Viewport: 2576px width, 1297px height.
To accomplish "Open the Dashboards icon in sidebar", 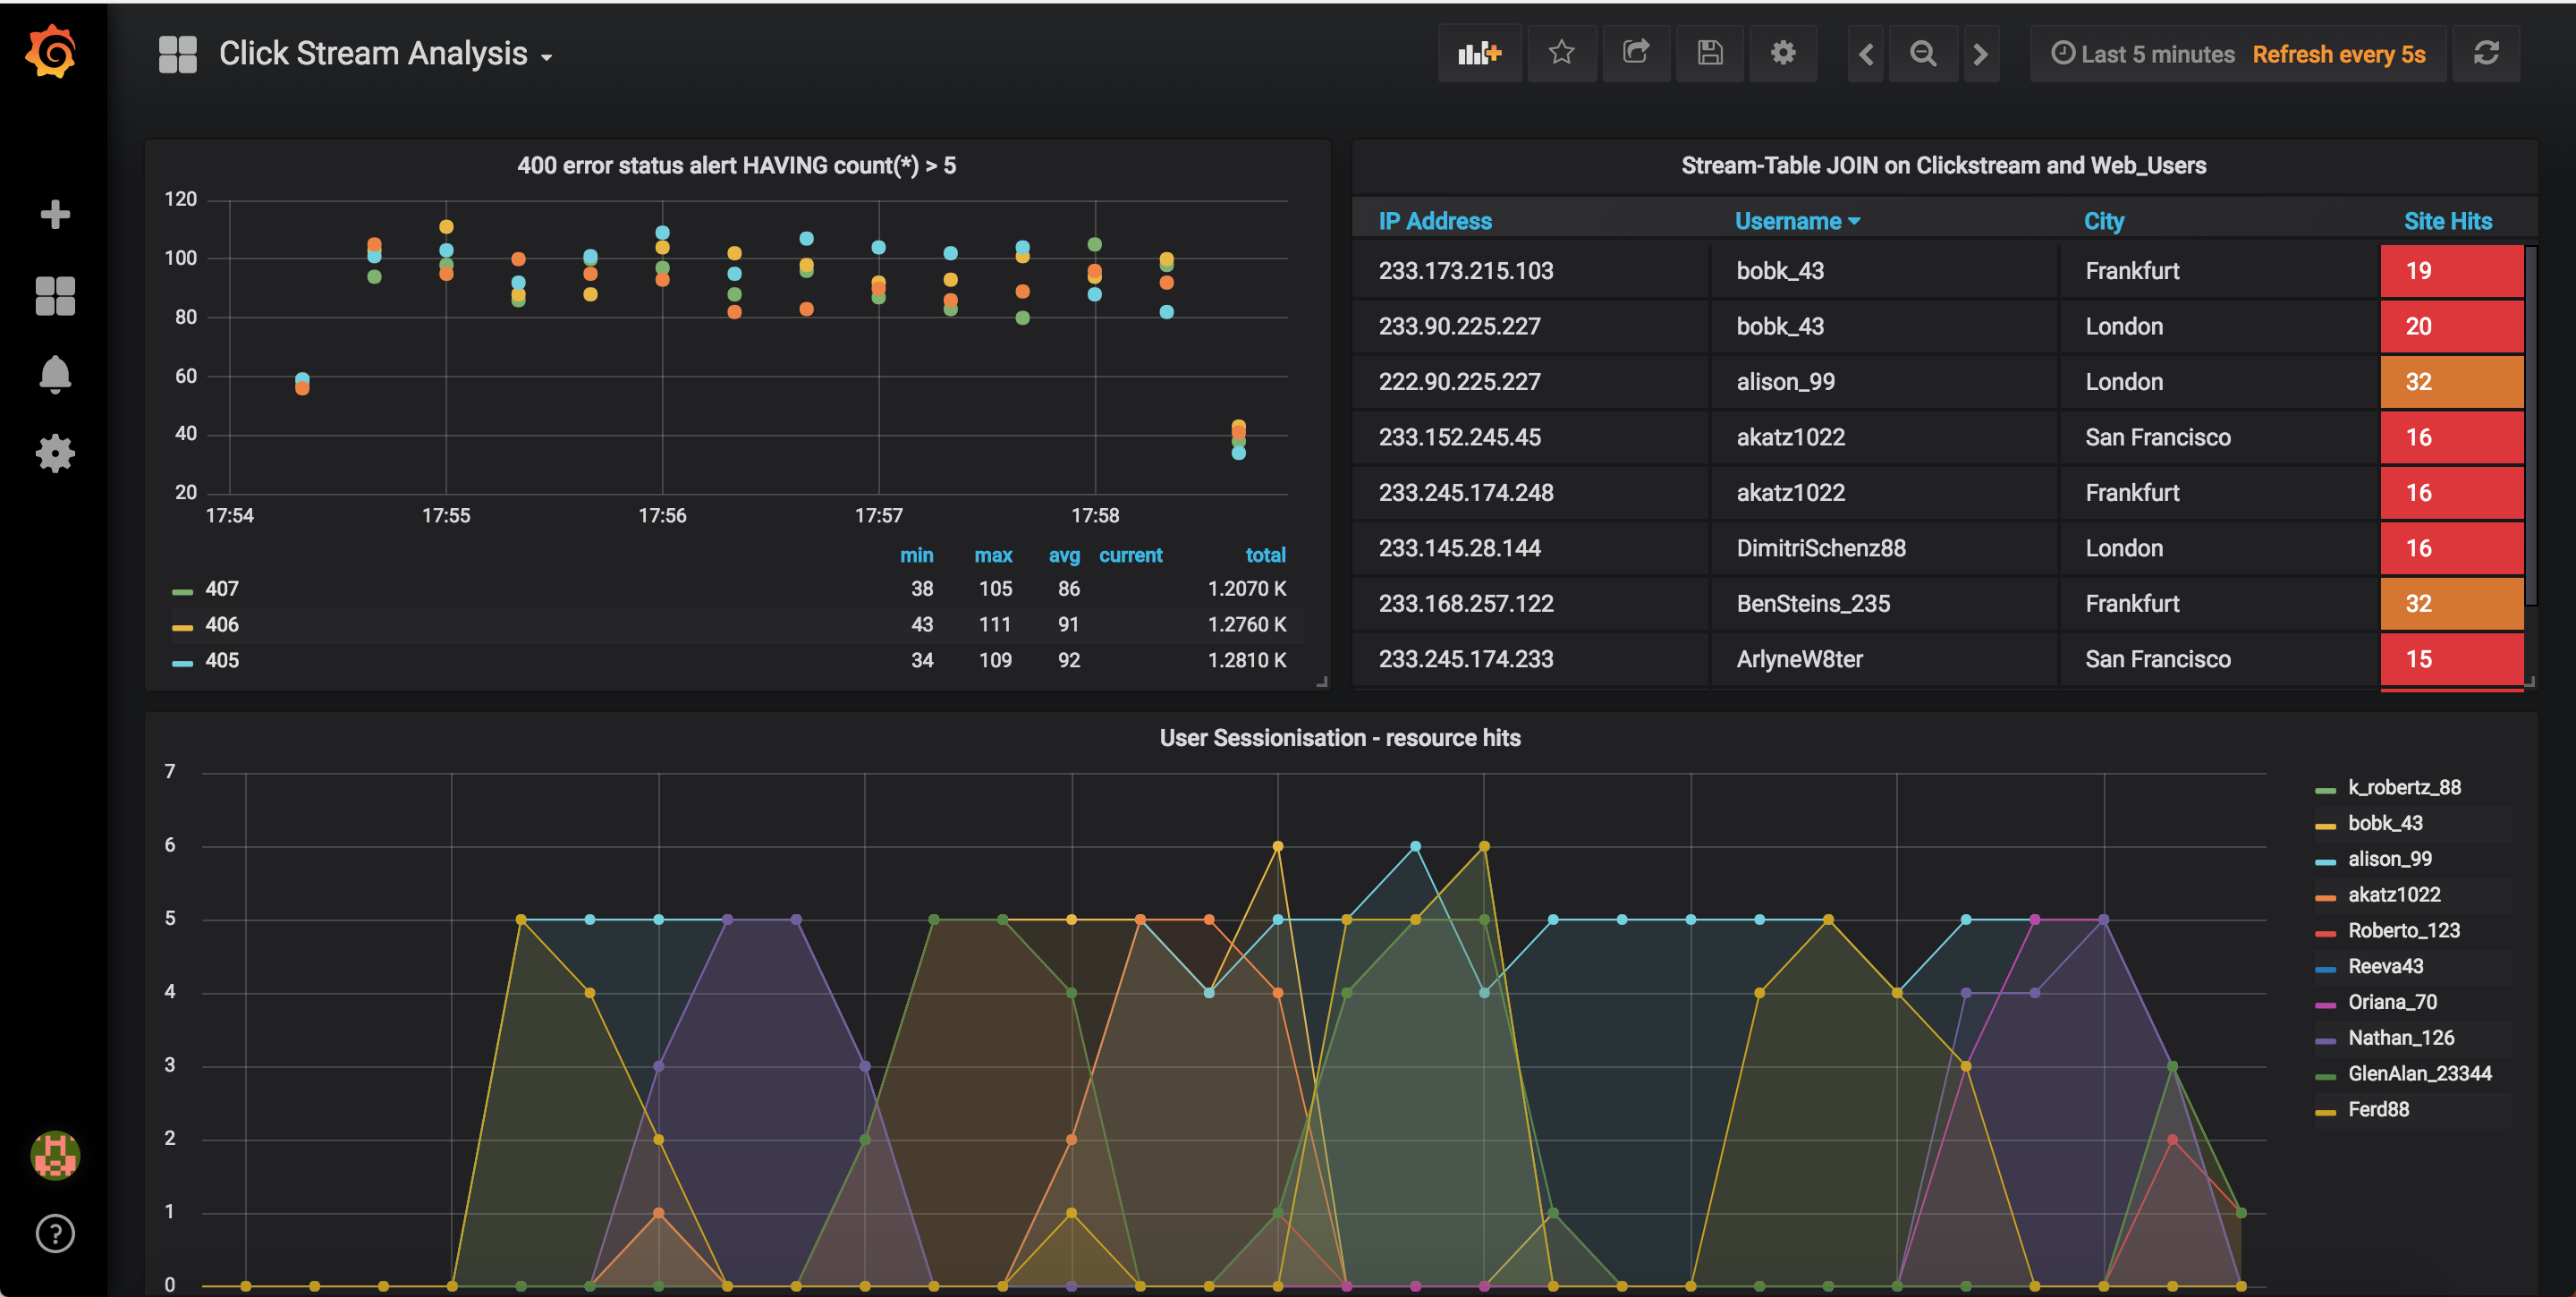I will 55,296.
